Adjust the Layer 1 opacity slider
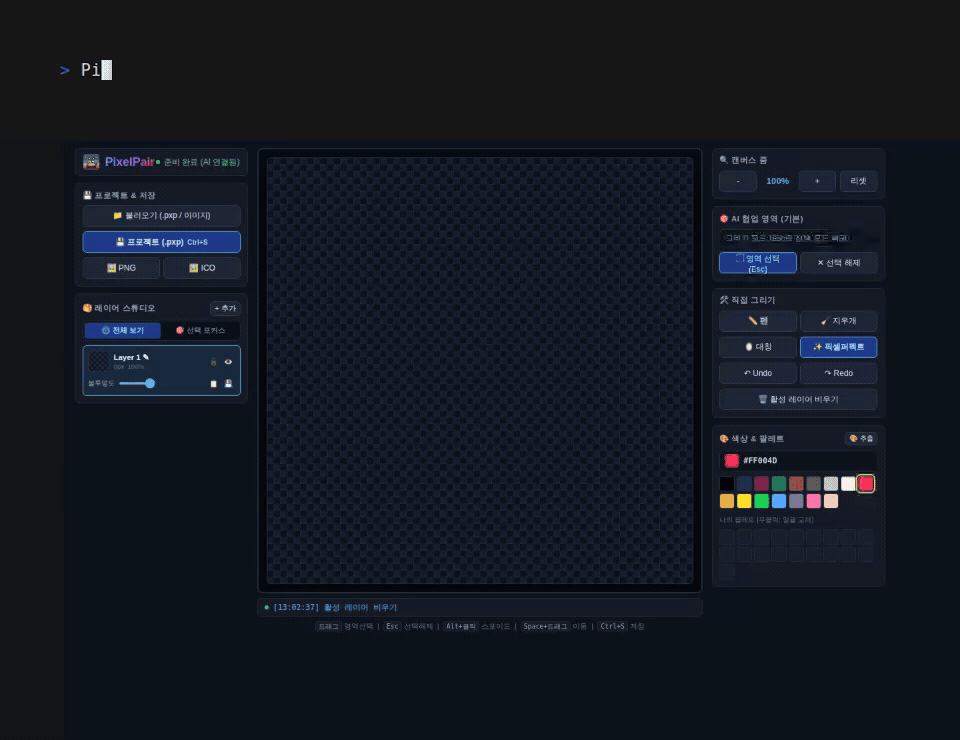 click(x=137, y=383)
